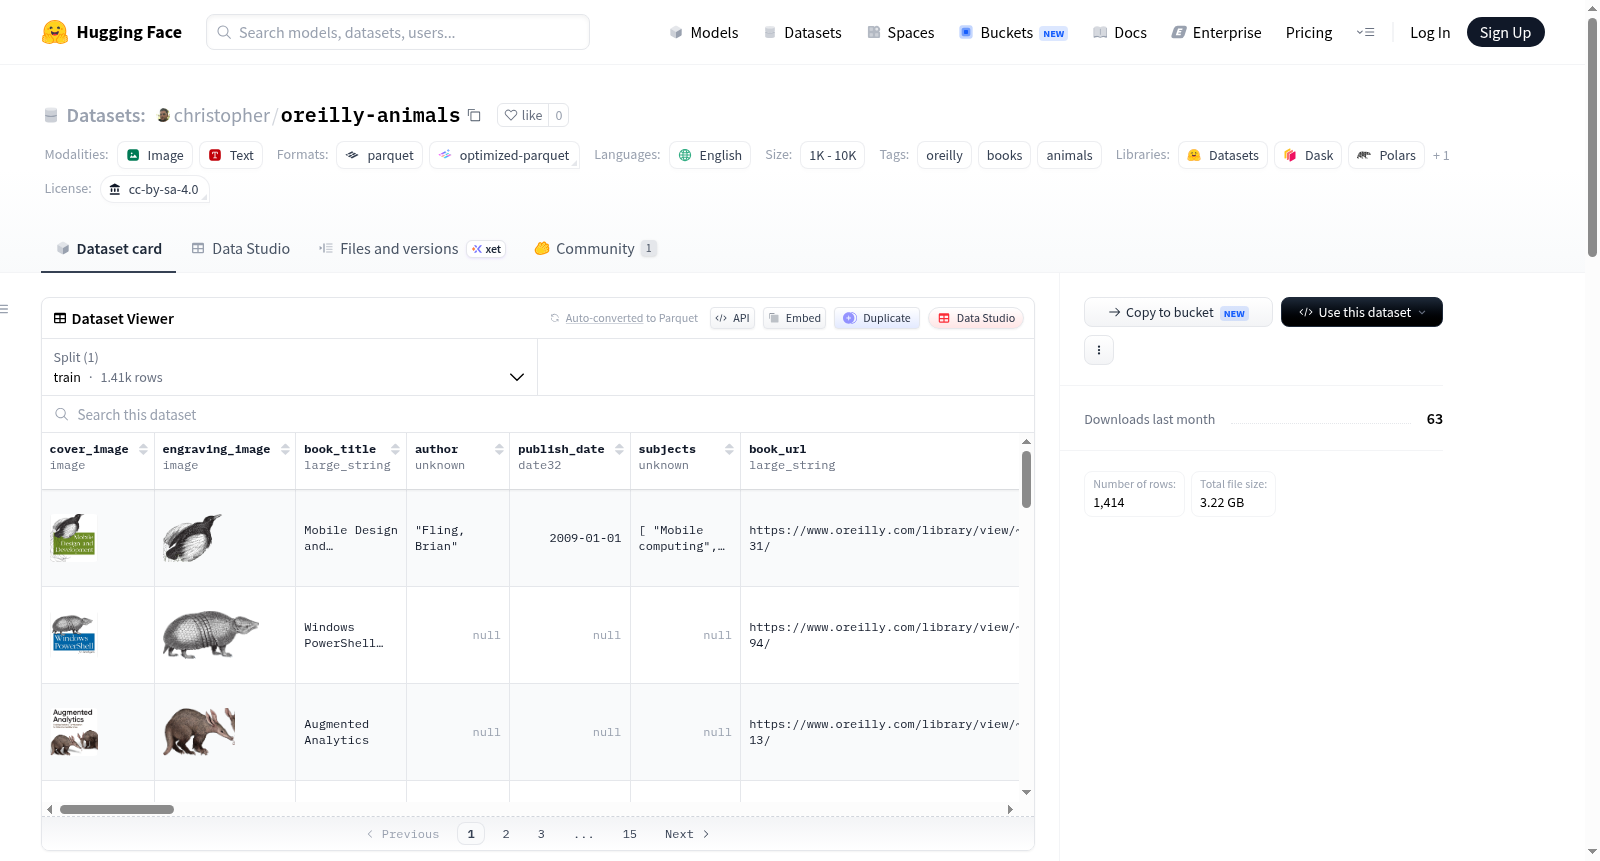The width and height of the screenshot is (1600, 861).
Task: Open the Files and versions tab
Action: coord(412,248)
